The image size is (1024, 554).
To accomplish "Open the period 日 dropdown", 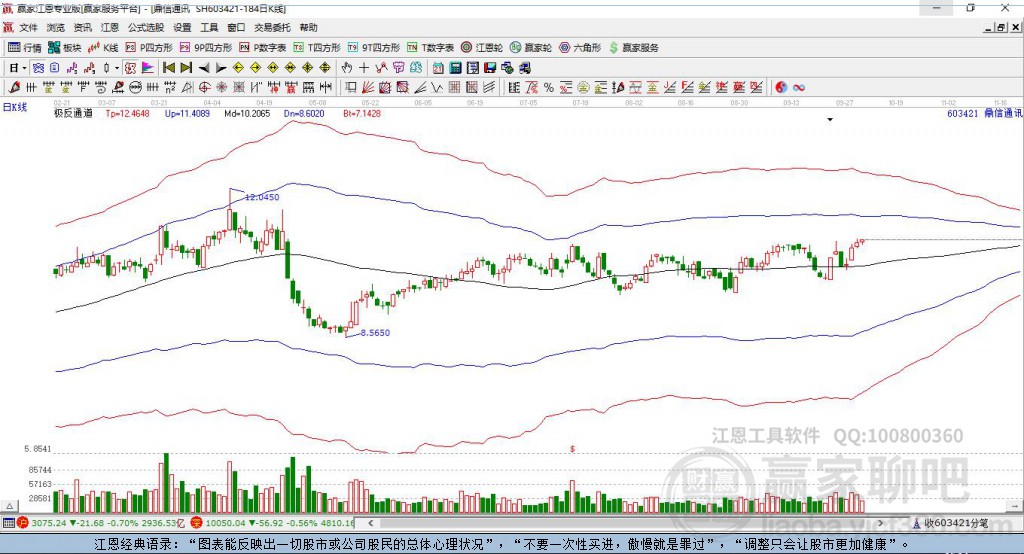I will tap(18, 68).
